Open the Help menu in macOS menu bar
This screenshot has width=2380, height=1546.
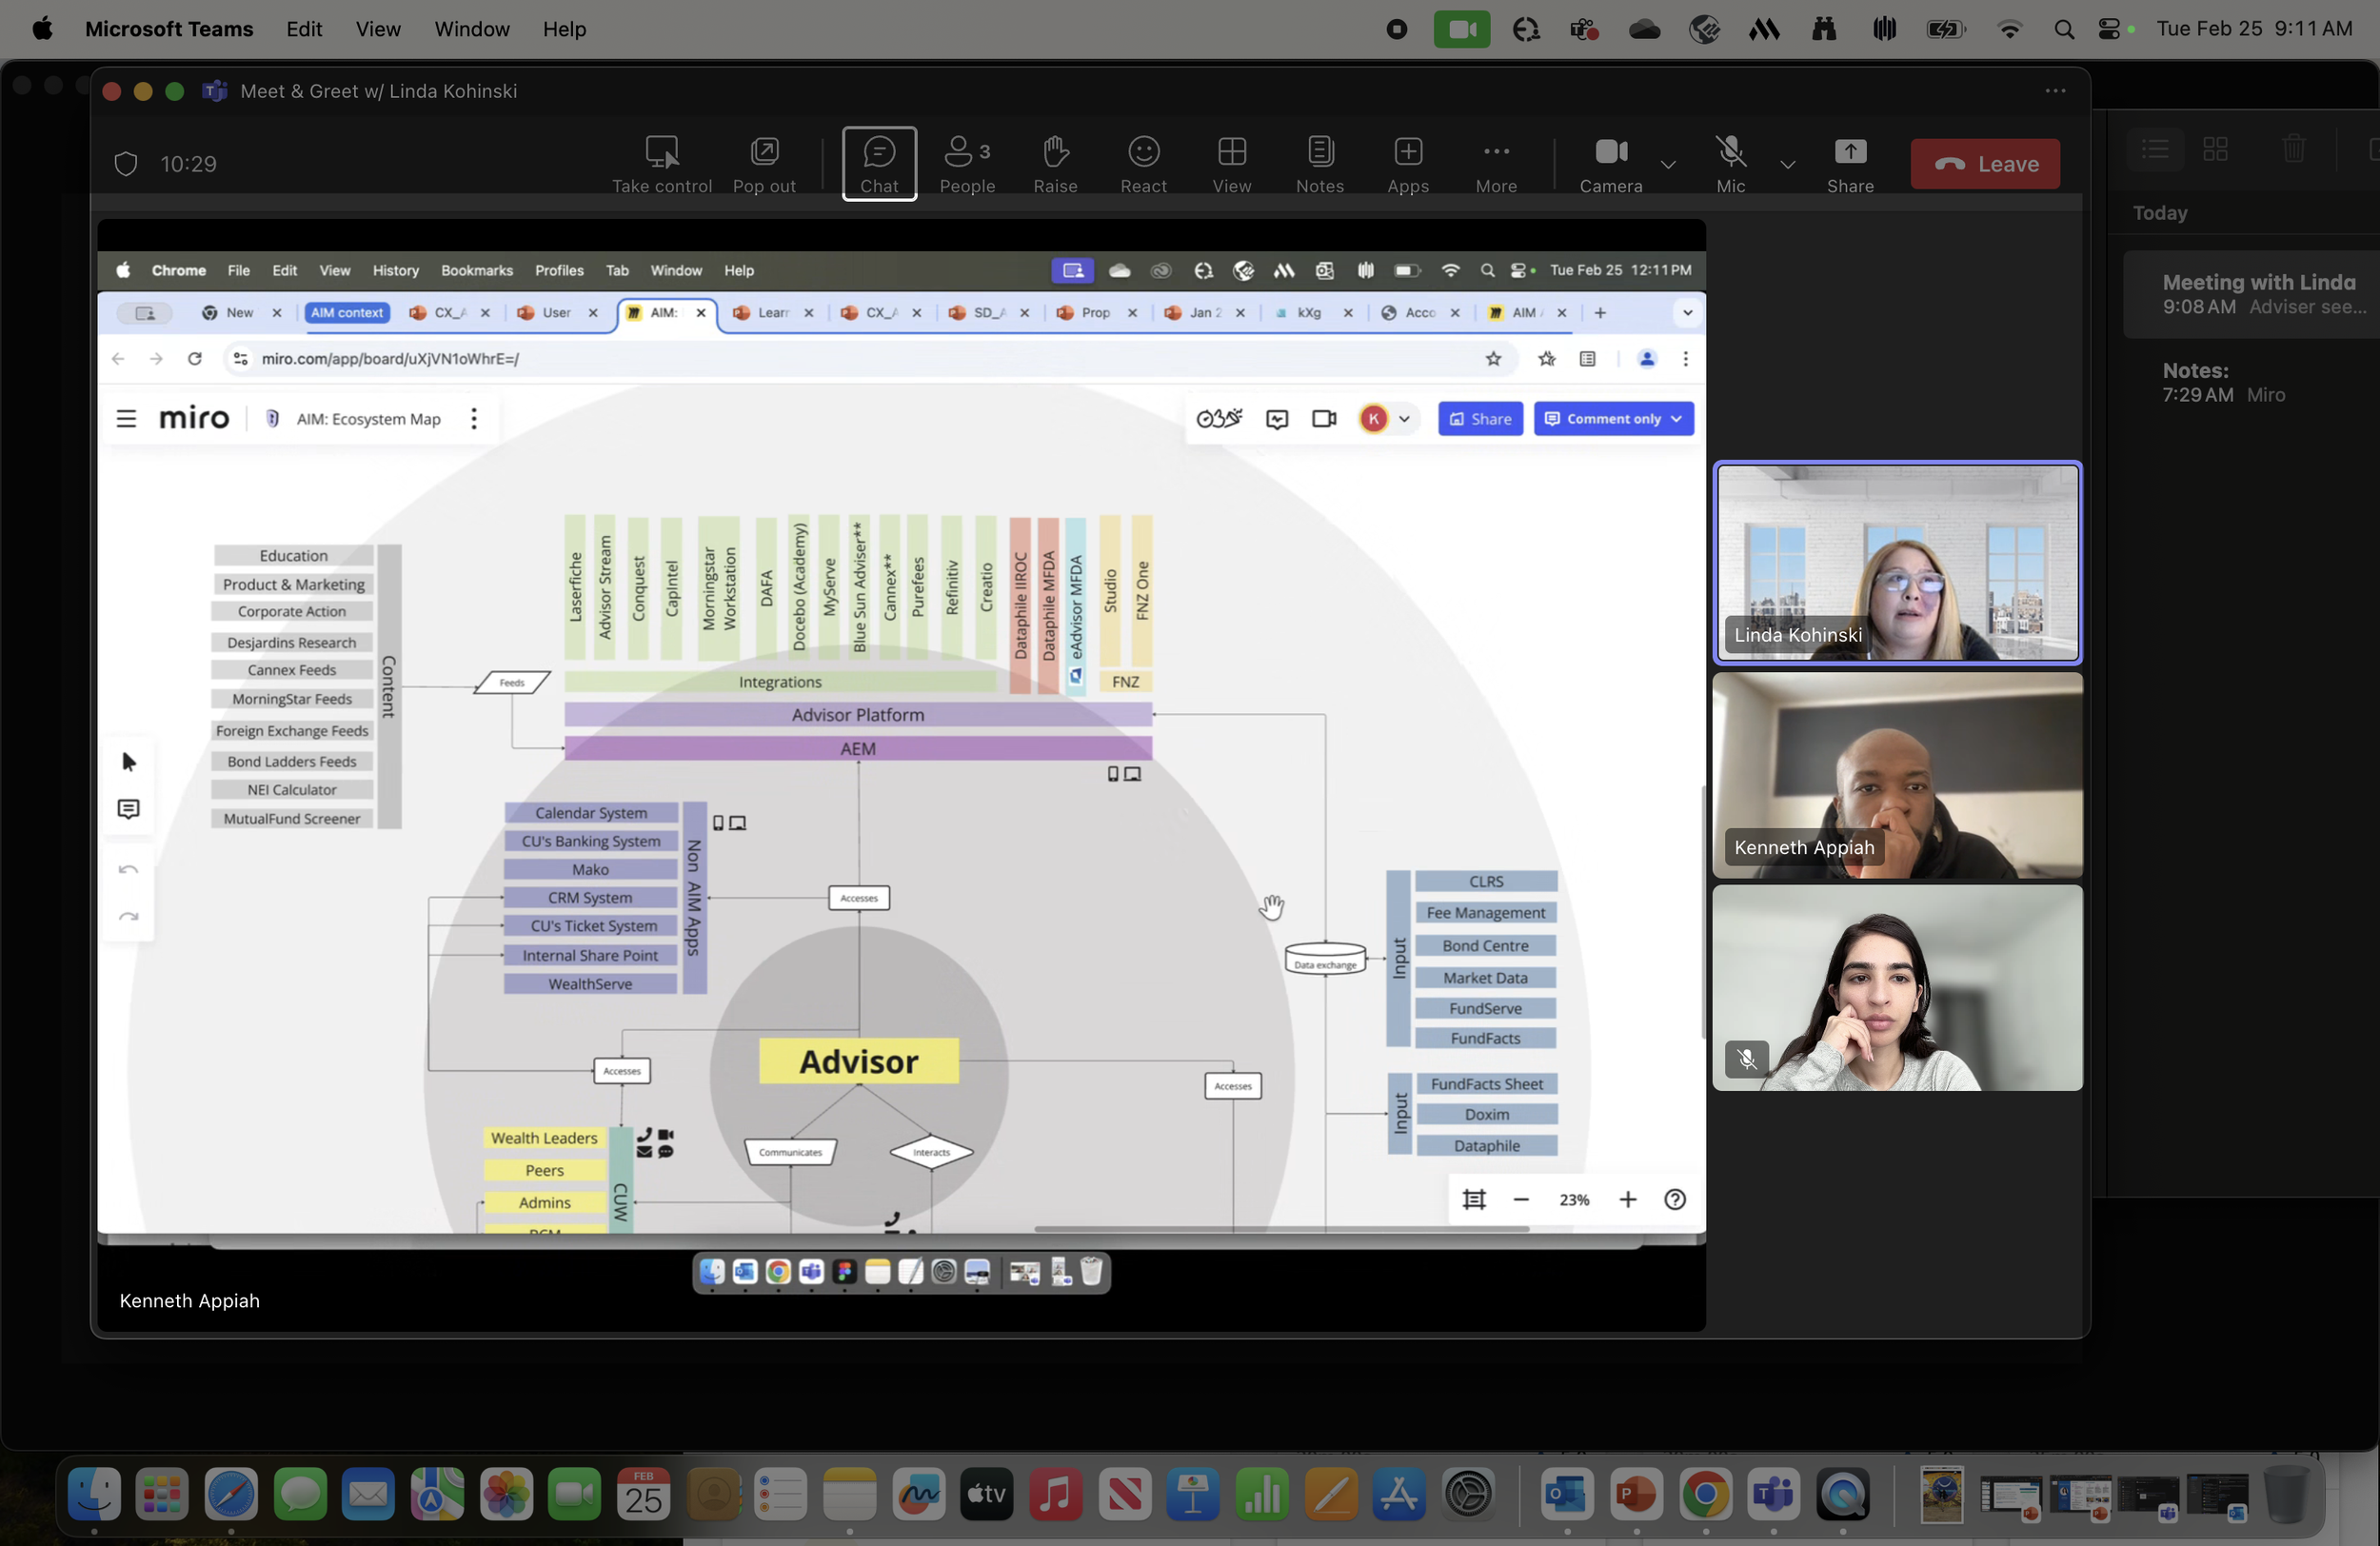(x=564, y=29)
